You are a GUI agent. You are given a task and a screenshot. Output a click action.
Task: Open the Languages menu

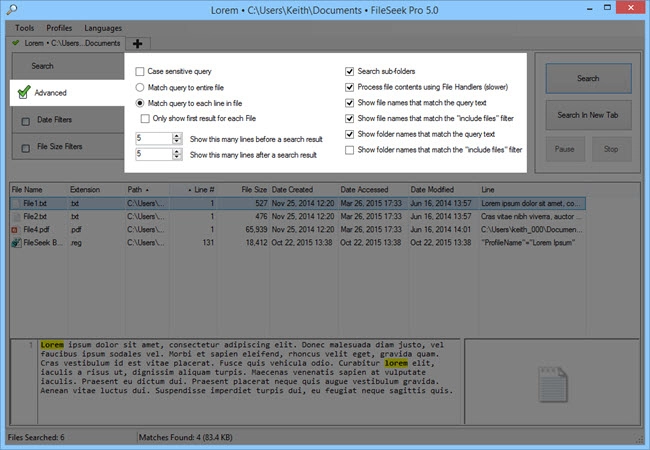pos(103,28)
